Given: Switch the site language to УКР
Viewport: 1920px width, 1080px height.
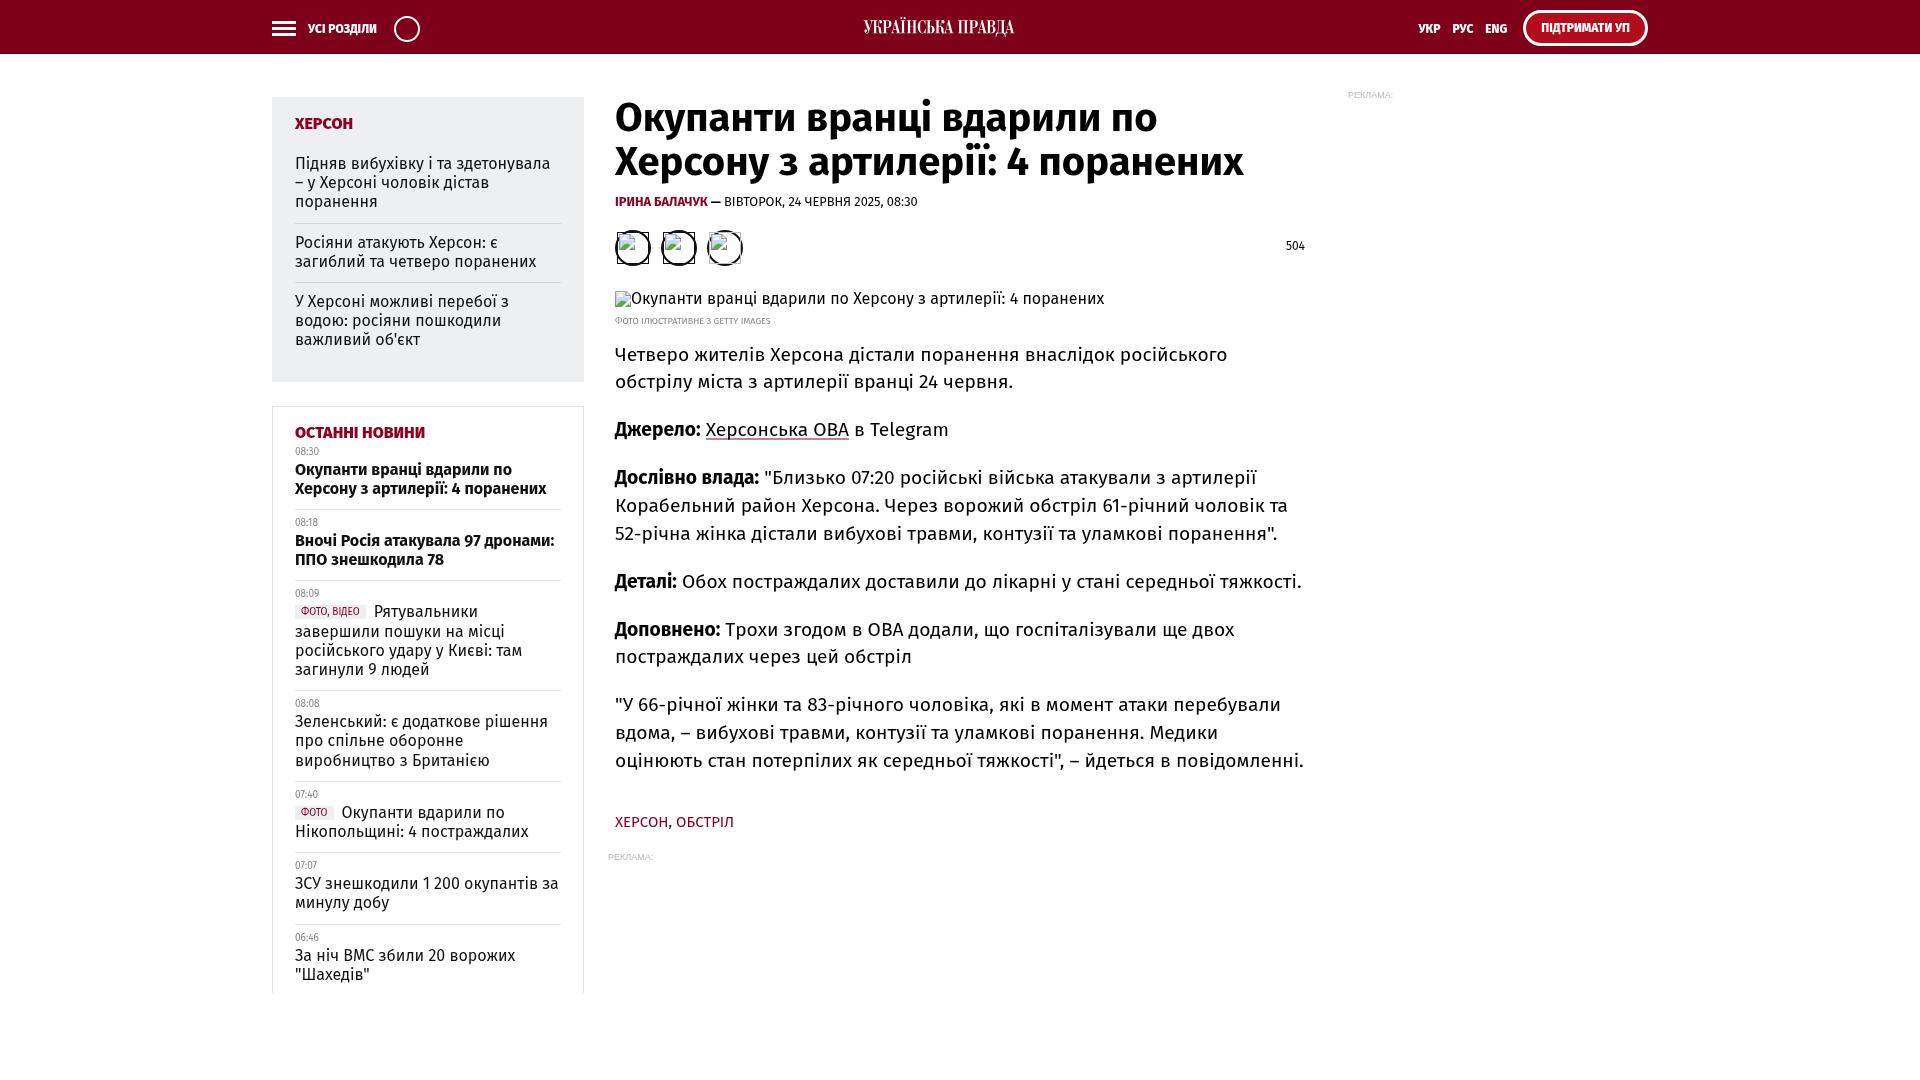Looking at the screenshot, I should (x=1429, y=29).
